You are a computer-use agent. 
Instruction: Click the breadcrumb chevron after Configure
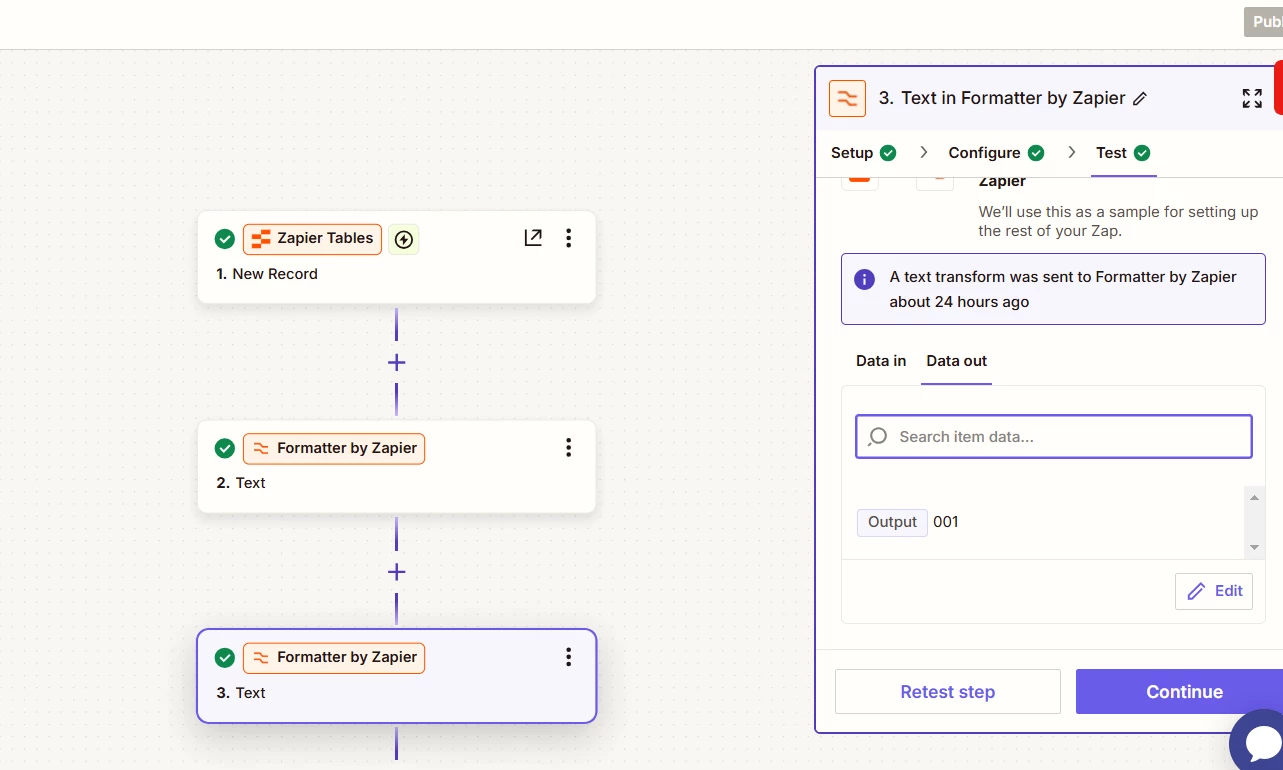(x=1072, y=152)
